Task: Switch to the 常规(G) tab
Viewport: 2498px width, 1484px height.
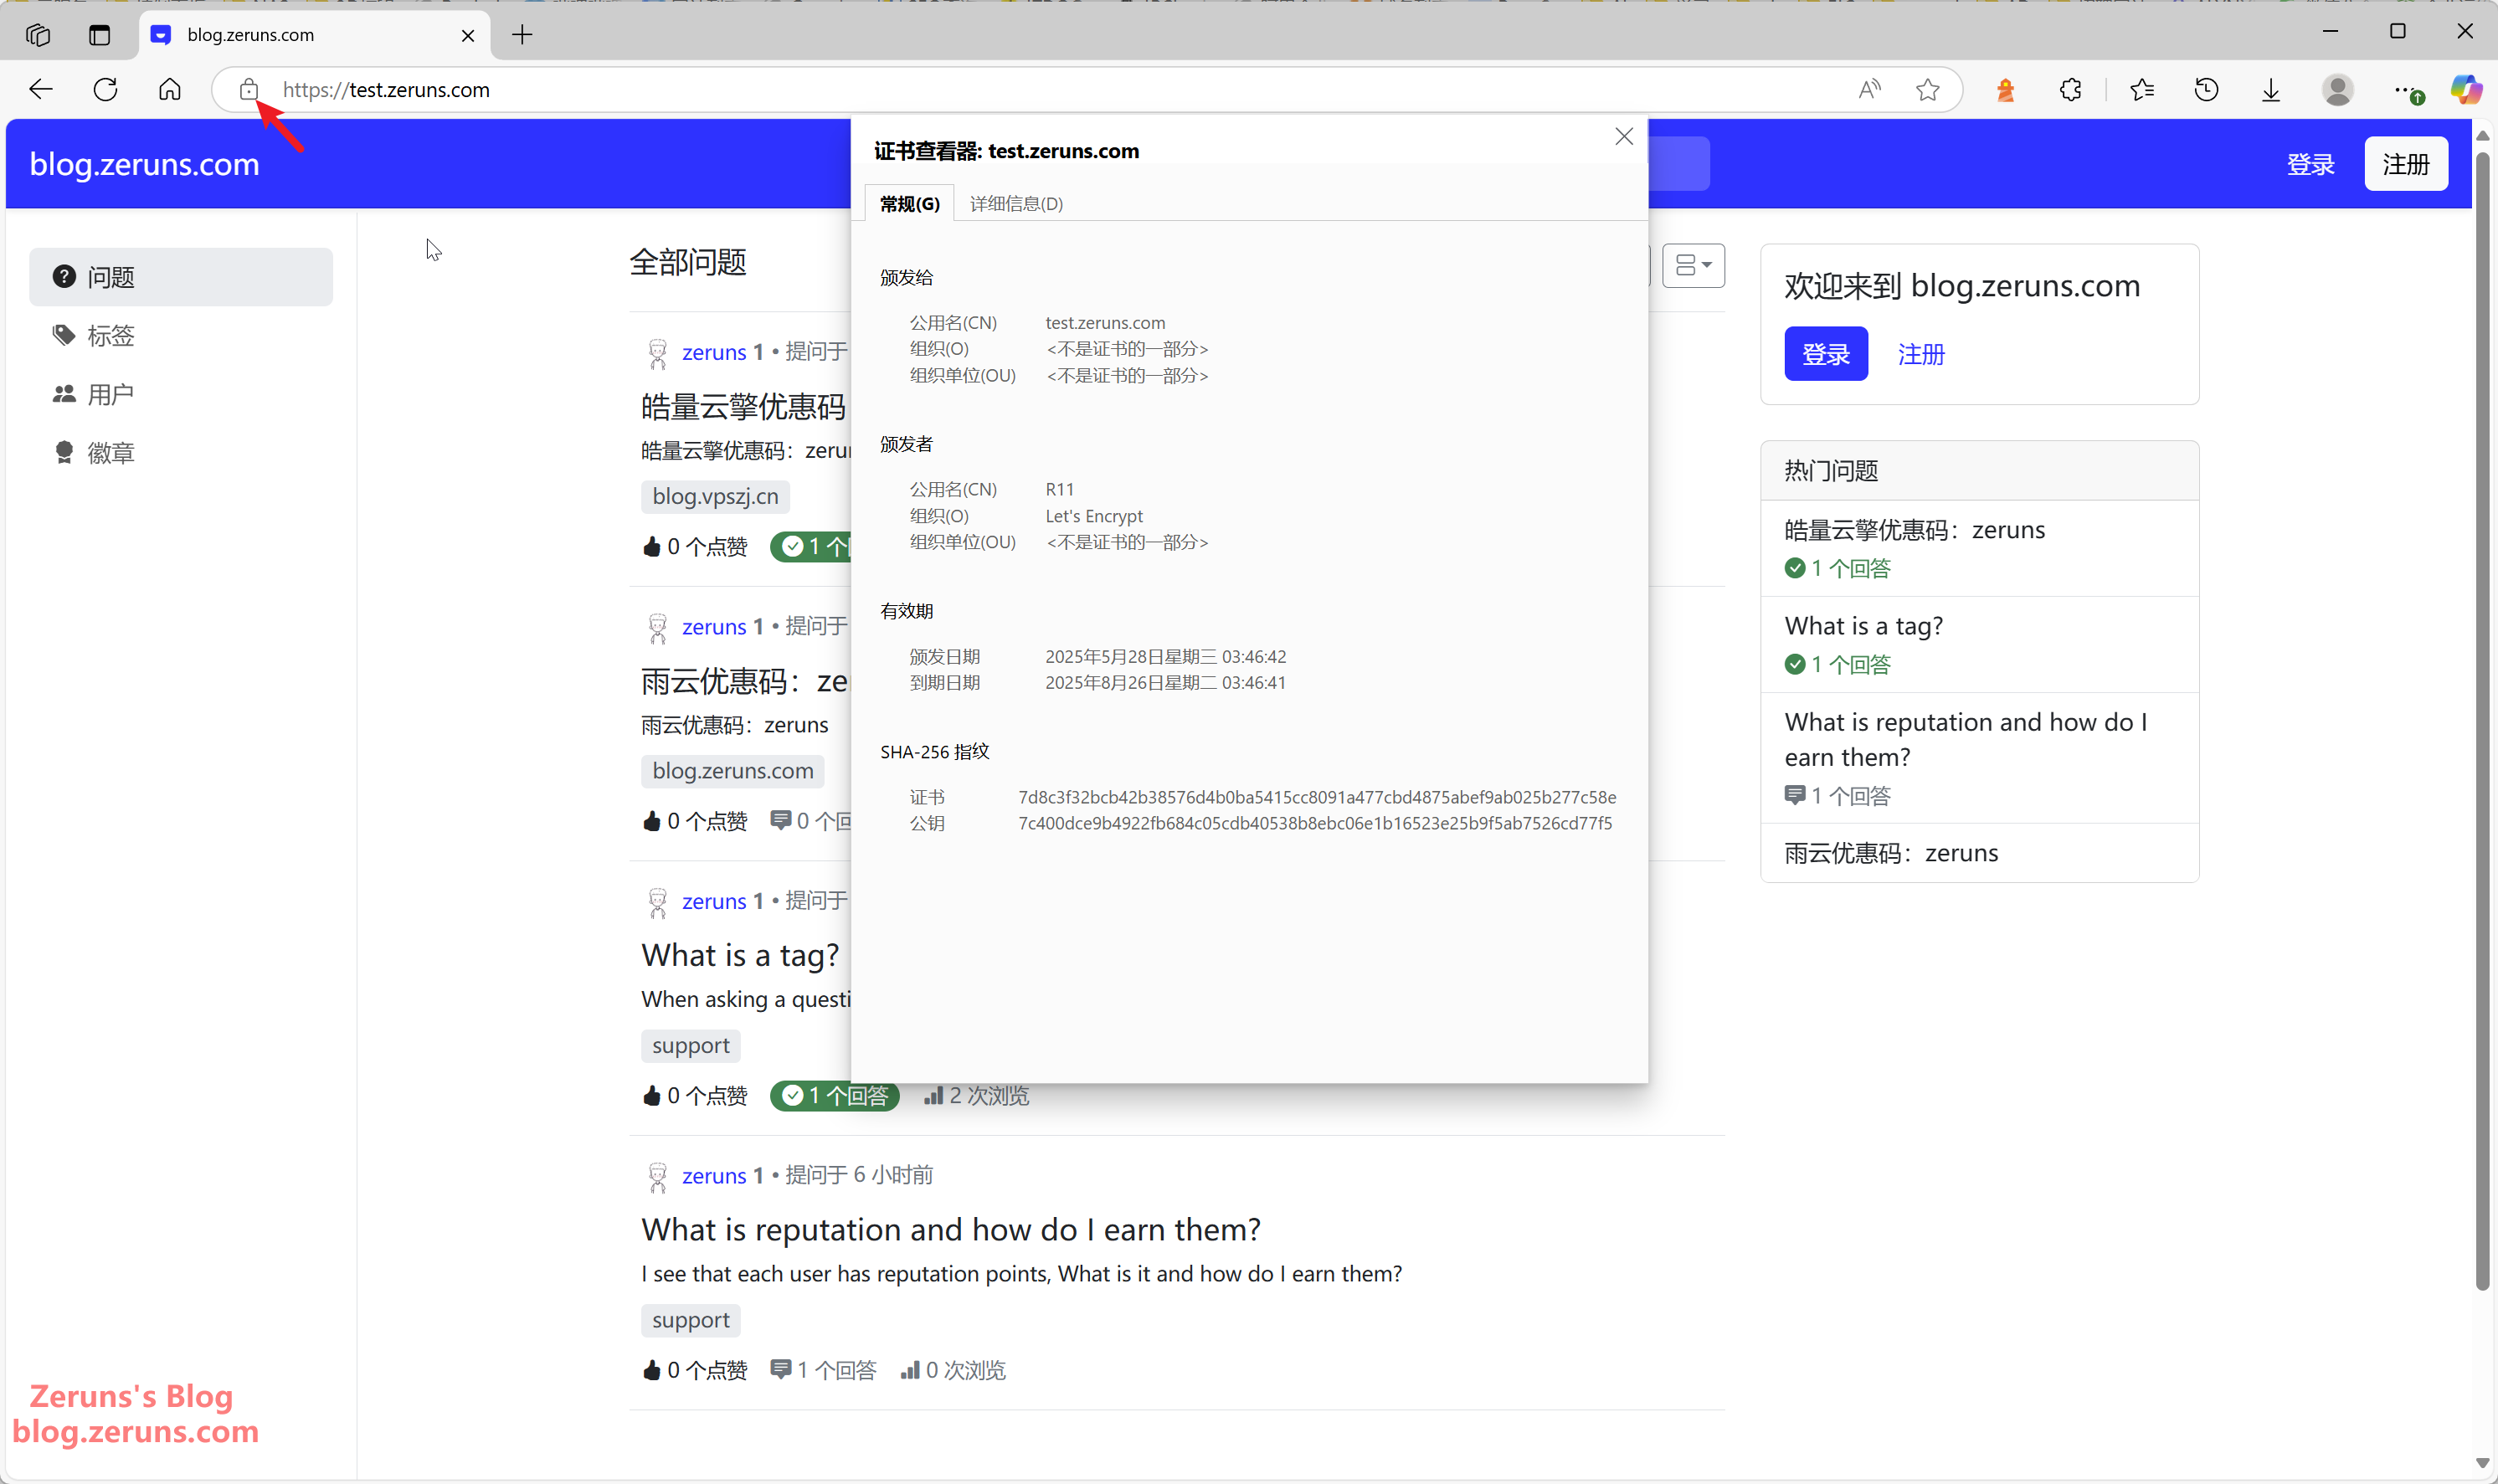Action: 909,203
